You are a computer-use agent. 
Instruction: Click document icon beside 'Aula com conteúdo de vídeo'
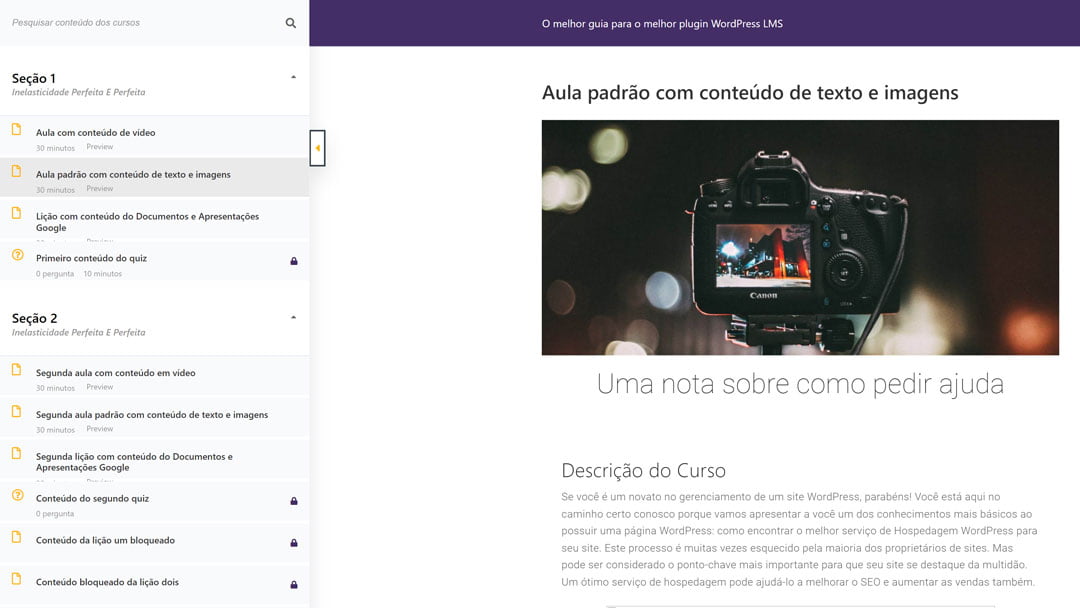pyautogui.click(x=16, y=129)
